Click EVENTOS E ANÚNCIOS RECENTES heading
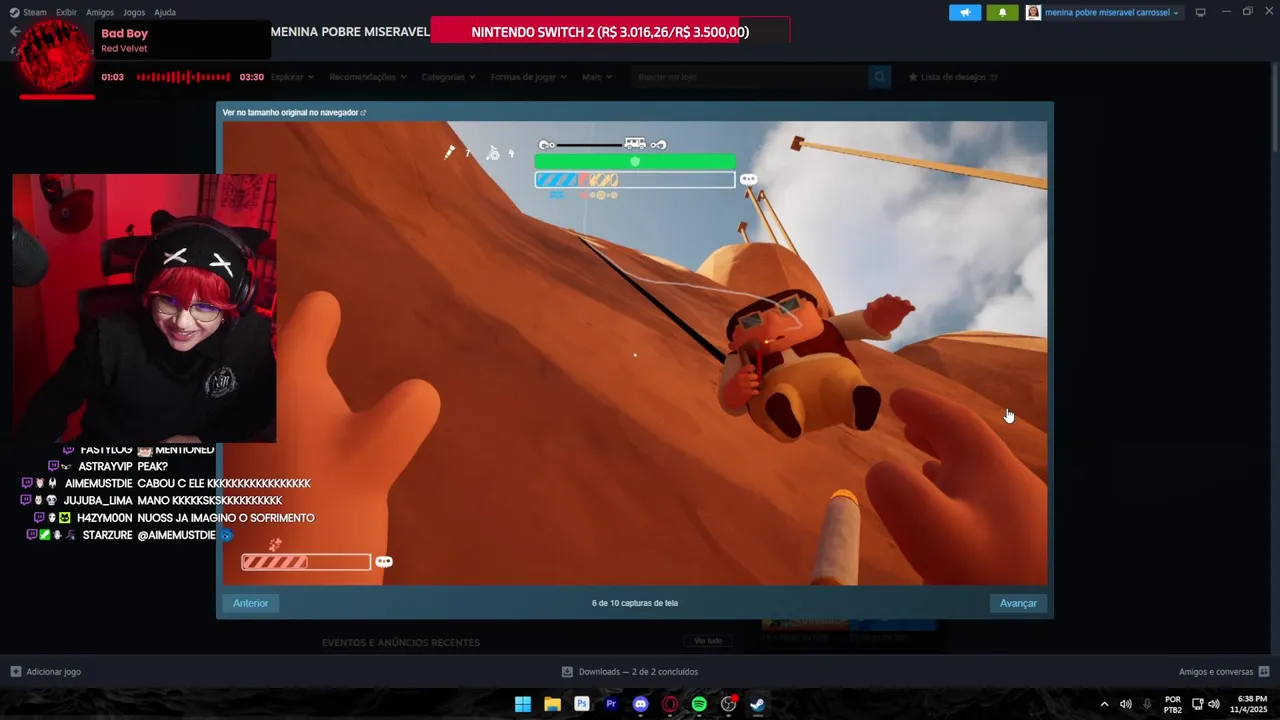 tap(401, 643)
